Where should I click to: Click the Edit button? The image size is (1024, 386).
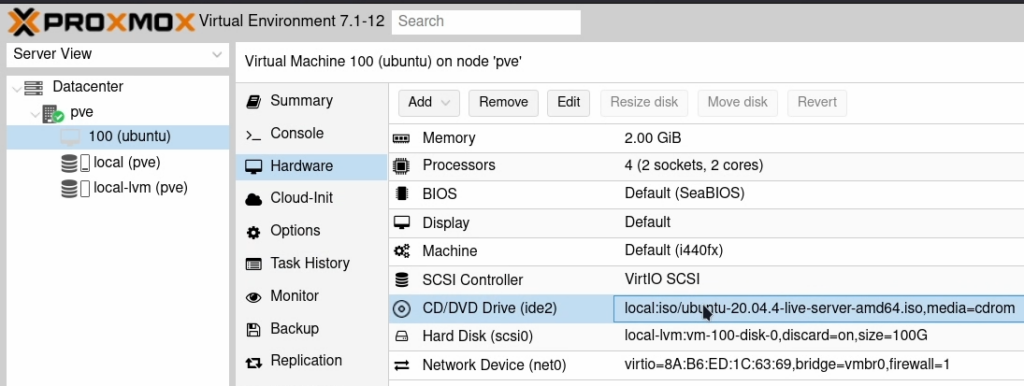tap(569, 103)
